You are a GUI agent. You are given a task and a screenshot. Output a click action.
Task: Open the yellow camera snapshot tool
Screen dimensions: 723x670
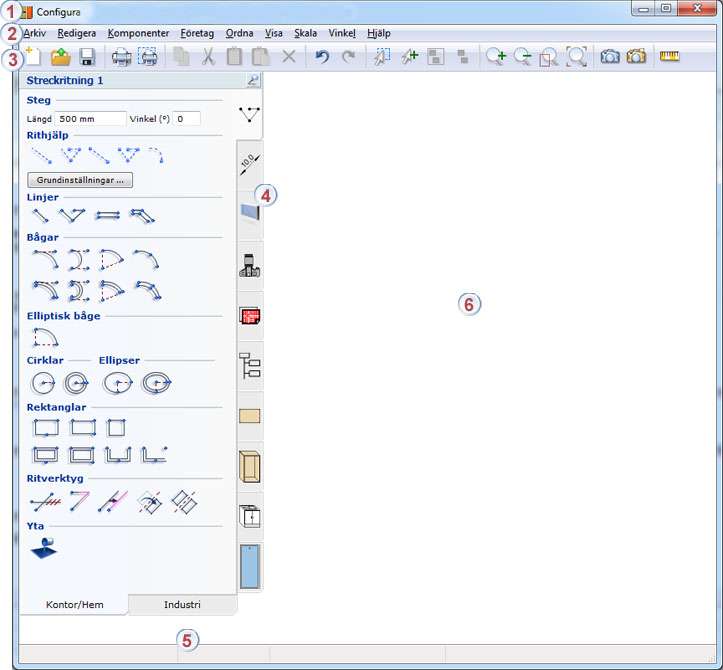tap(636, 56)
